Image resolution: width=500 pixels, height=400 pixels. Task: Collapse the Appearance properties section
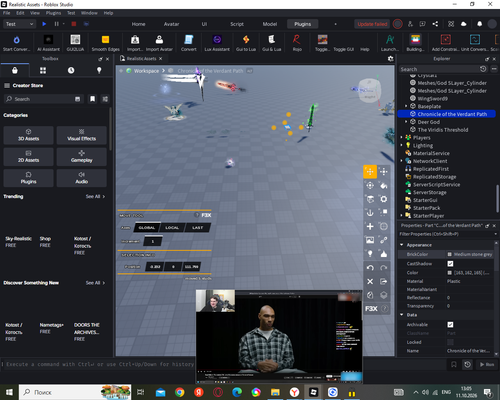point(402,245)
